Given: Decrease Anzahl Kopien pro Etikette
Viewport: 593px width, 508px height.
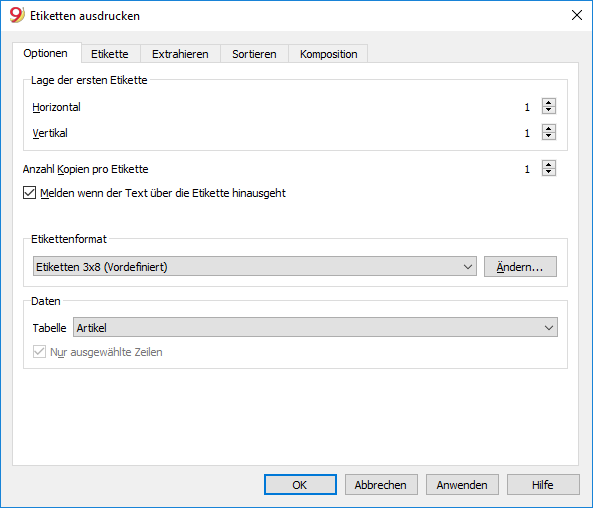Looking at the screenshot, I should coord(549,172).
